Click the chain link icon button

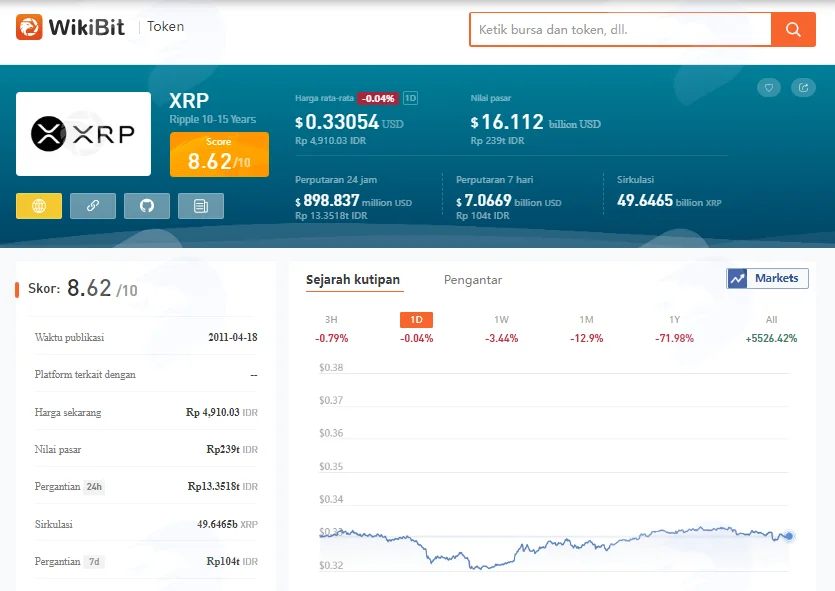coord(93,206)
